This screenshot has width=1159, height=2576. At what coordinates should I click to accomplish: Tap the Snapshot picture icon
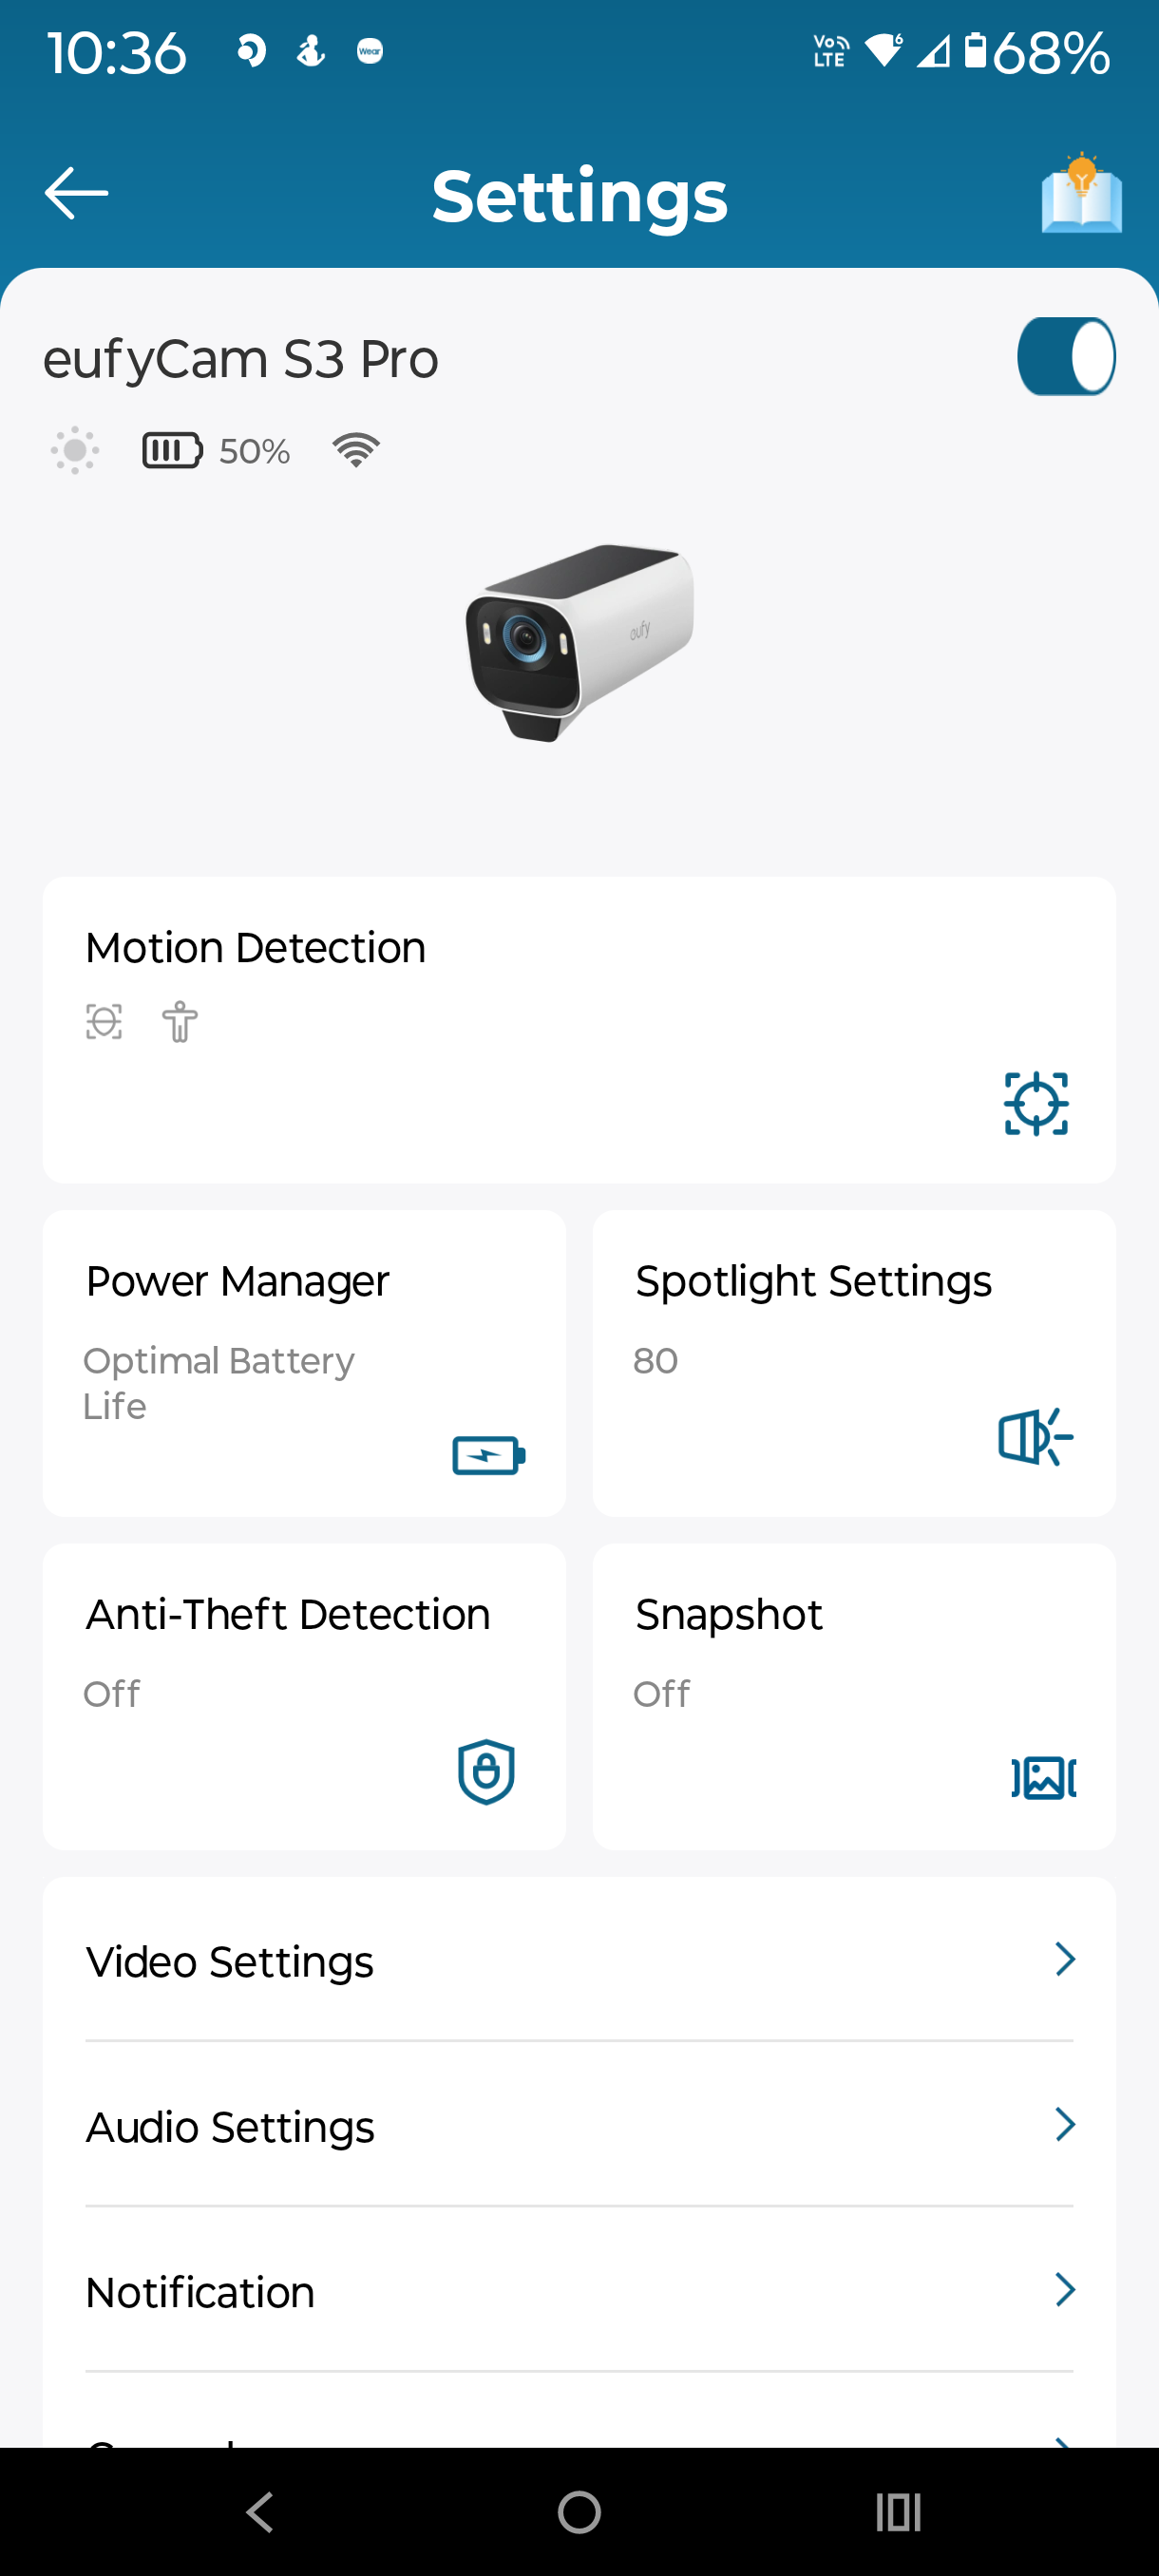click(x=1043, y=1778)
